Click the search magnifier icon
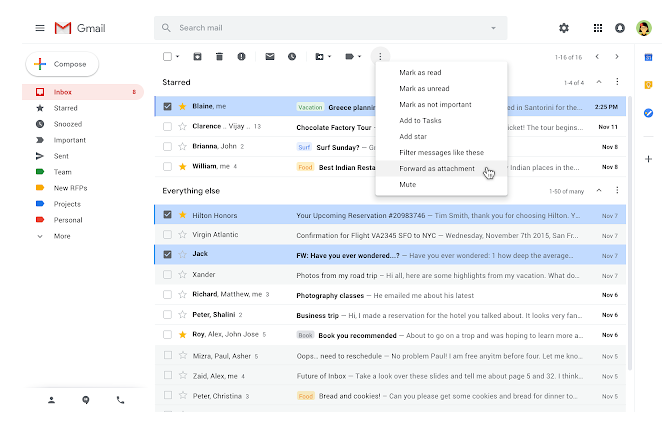The width and height of the screenshot is (667, 422). [166, 28]
